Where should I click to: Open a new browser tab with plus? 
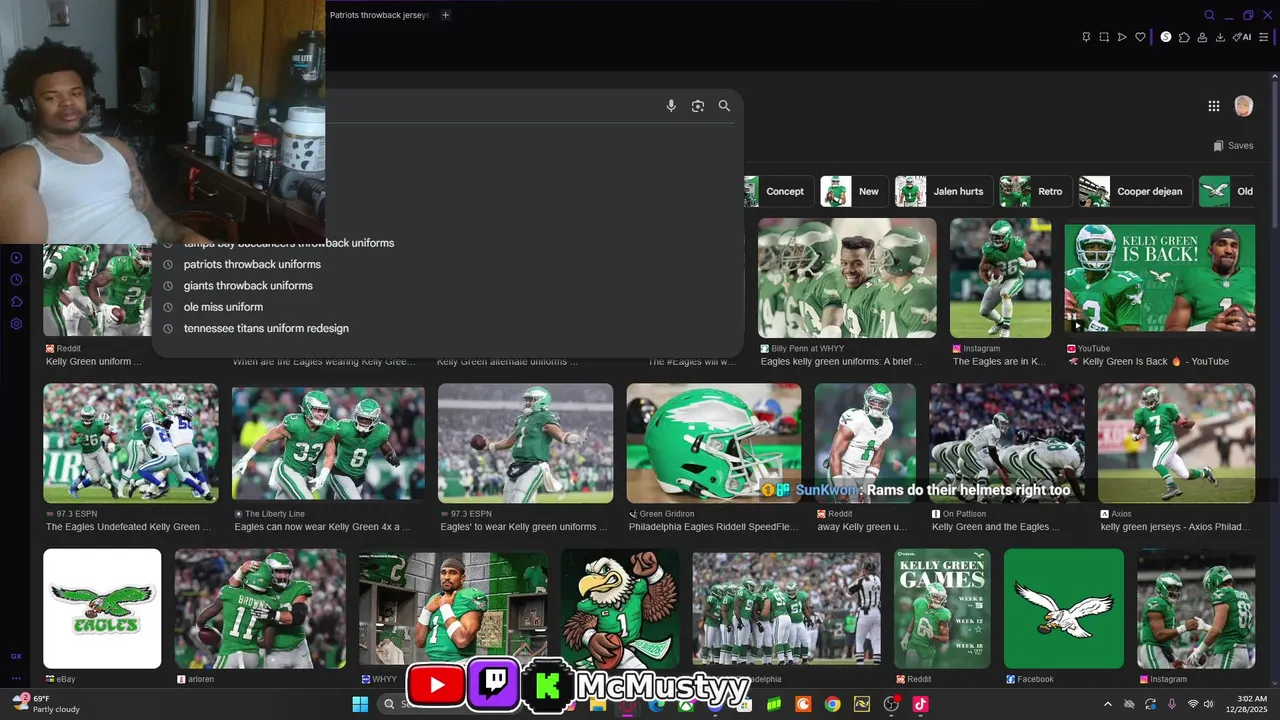click(x=446, y=15)
